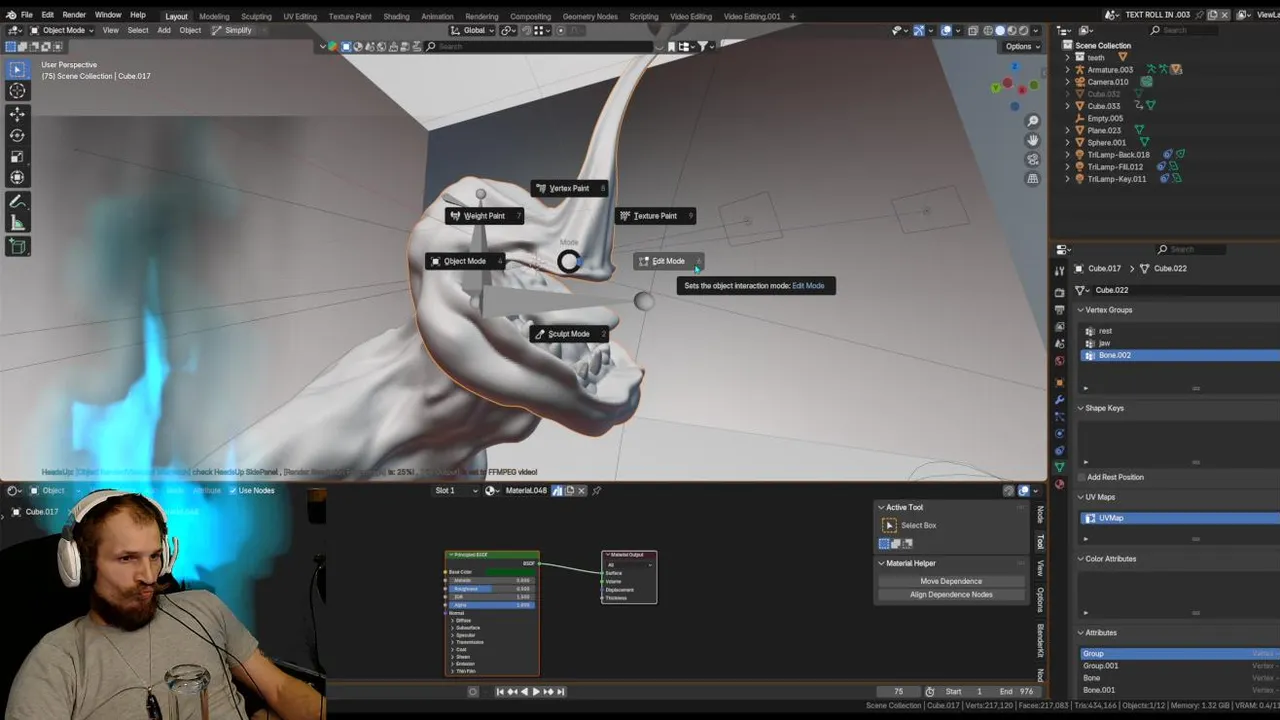
Task: Switch perspective/orthographic grid gizmo
Action: (x=1033, y=178)
